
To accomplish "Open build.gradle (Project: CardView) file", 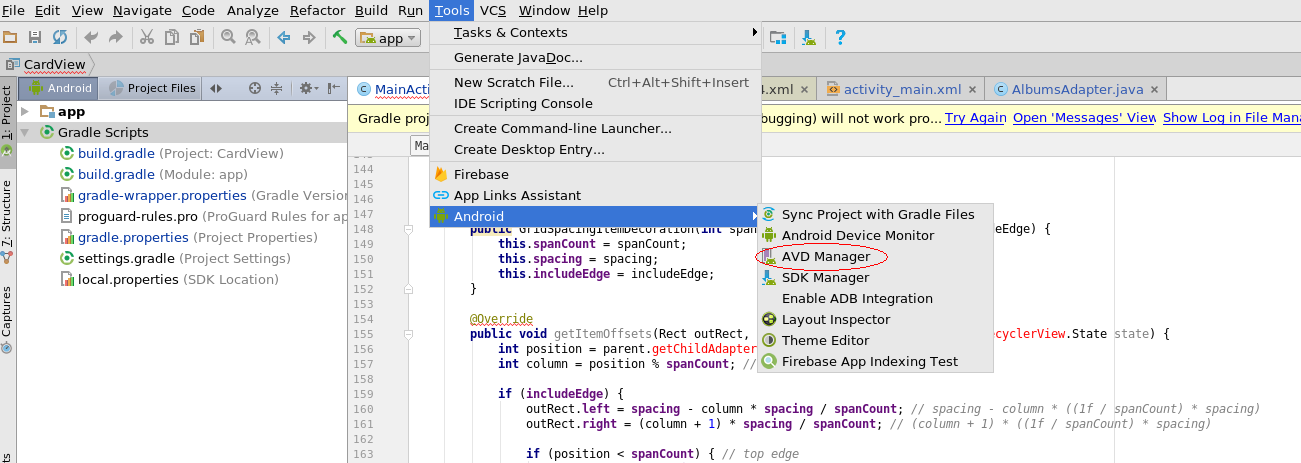I will coord(171,153).
